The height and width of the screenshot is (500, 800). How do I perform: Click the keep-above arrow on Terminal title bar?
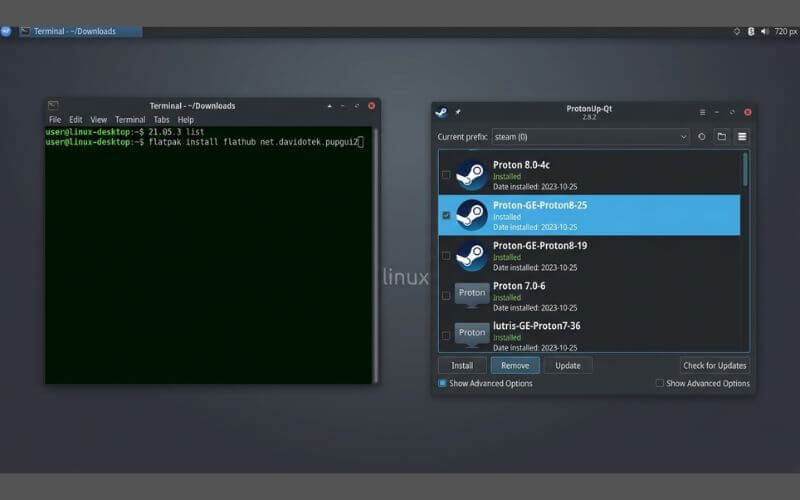click(329, 106)
